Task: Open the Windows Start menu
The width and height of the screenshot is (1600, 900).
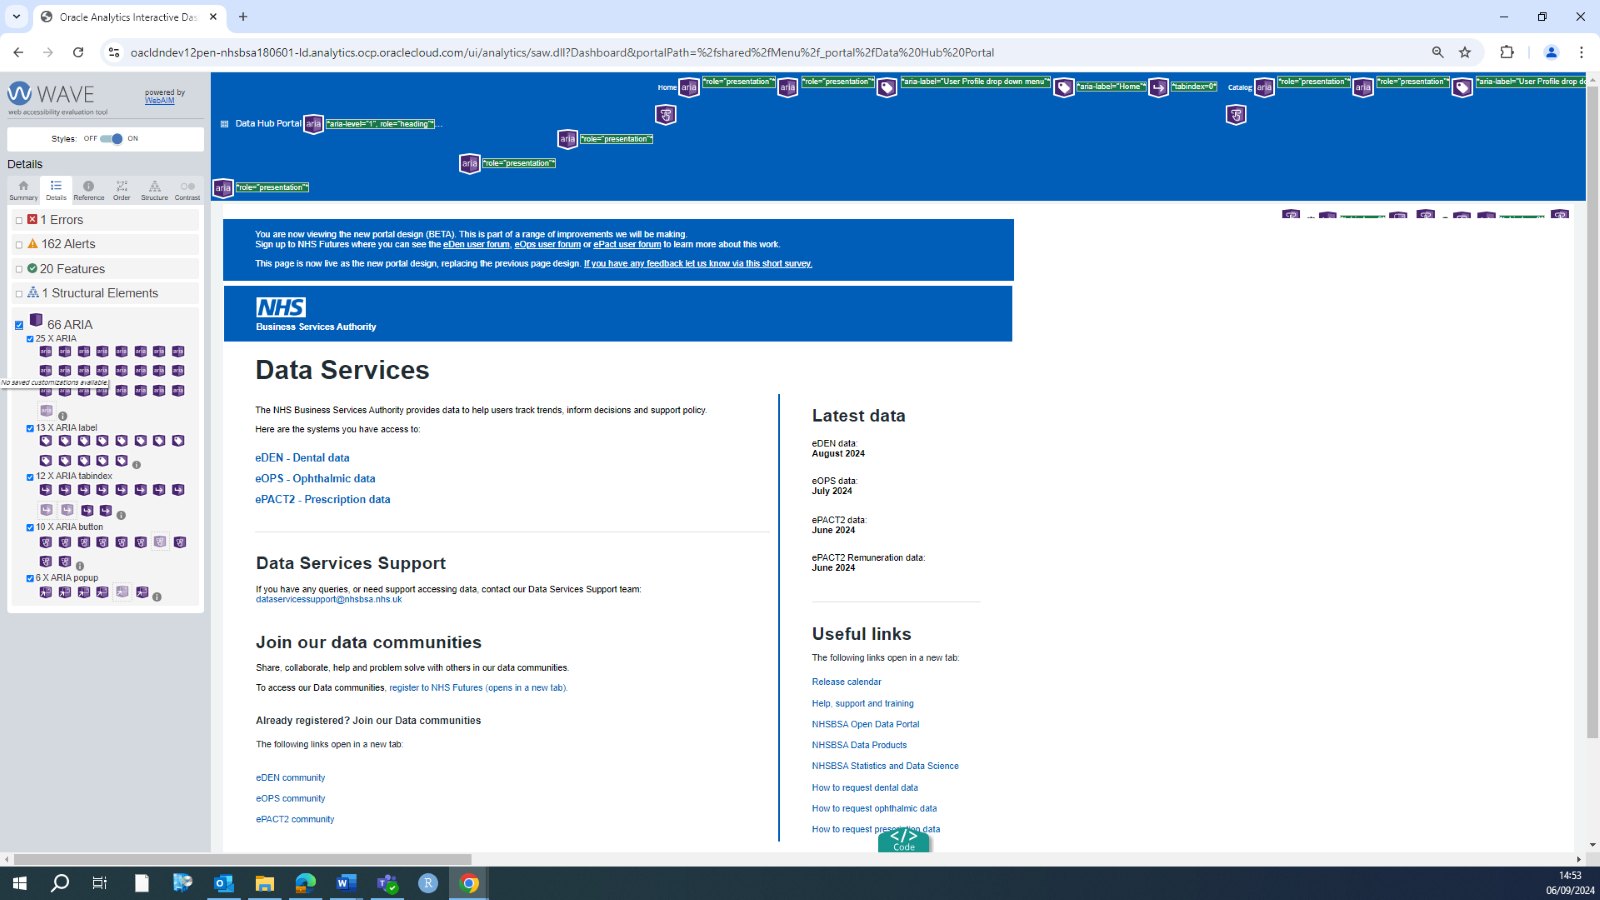Action: coord(19,883)
